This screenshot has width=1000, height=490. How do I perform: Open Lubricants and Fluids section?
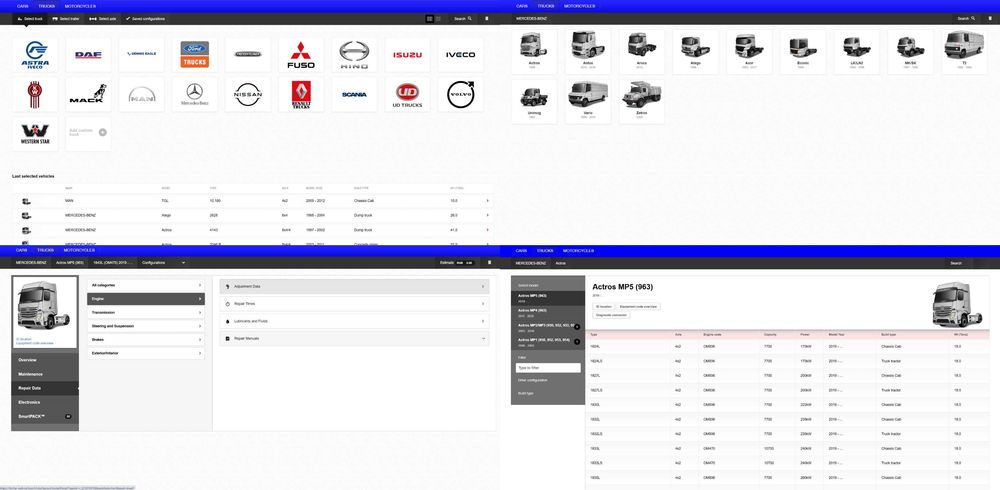[355, 322]
